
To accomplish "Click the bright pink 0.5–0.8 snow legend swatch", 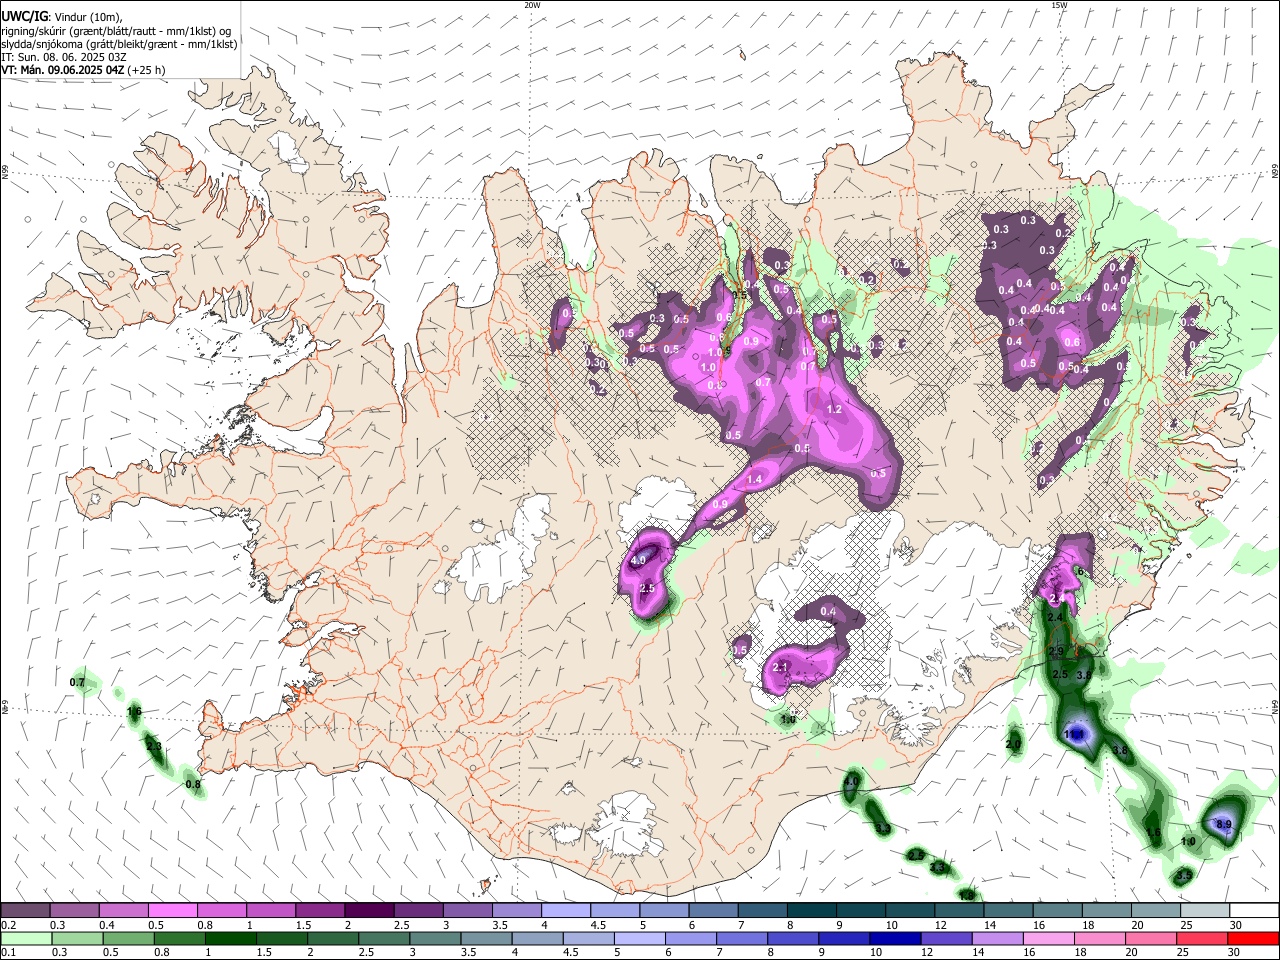I will click(172, 911).
